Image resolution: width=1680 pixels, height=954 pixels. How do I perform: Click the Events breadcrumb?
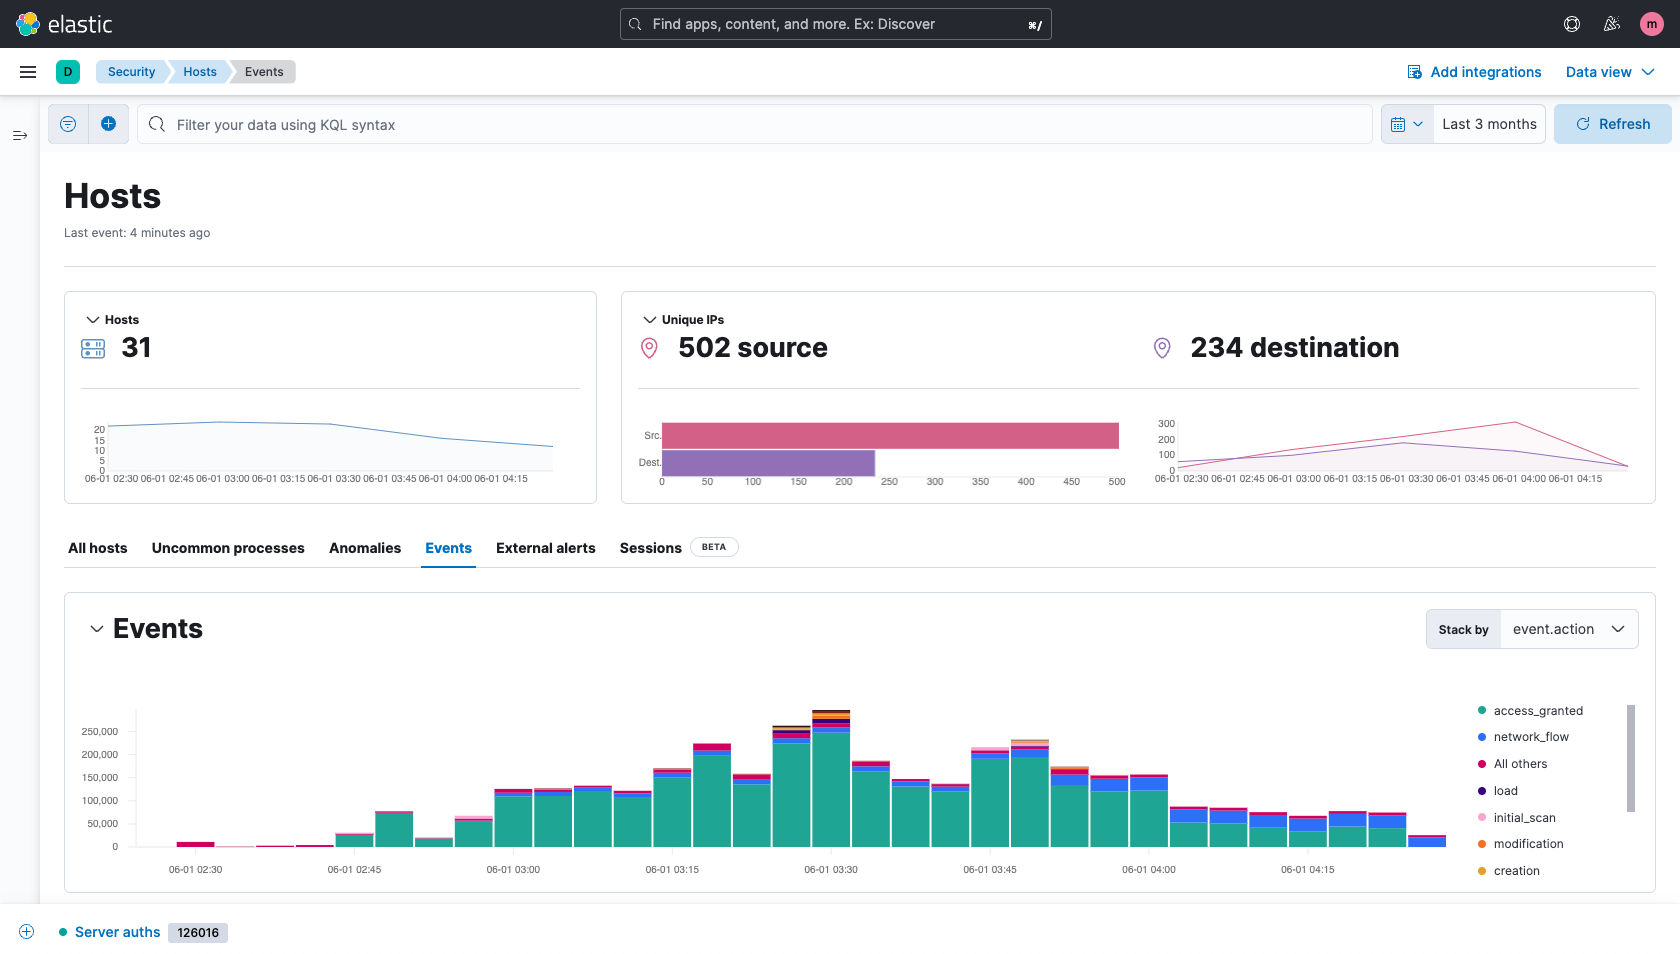pyautogui.click(x=264, y=72)
